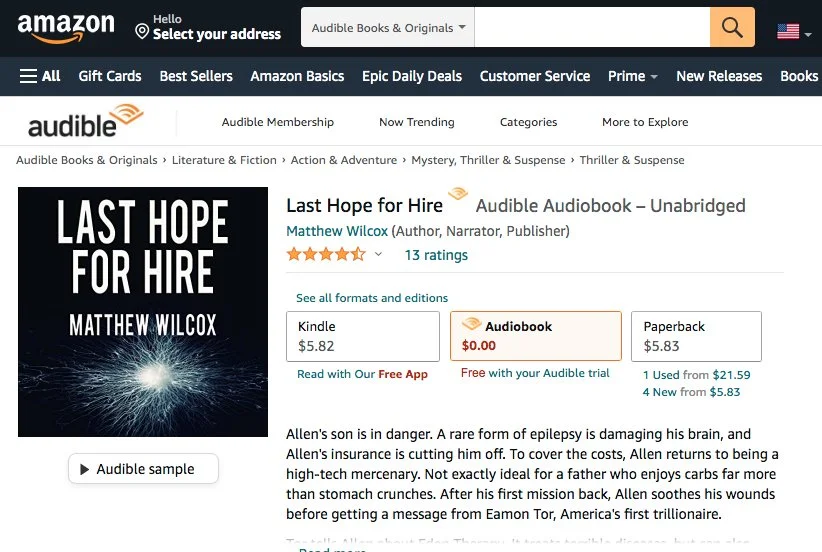Select the Paperback $5.83 format
The width and height of the screenshot is (822, 552).
pyautogui.click(x=696, y=336)
